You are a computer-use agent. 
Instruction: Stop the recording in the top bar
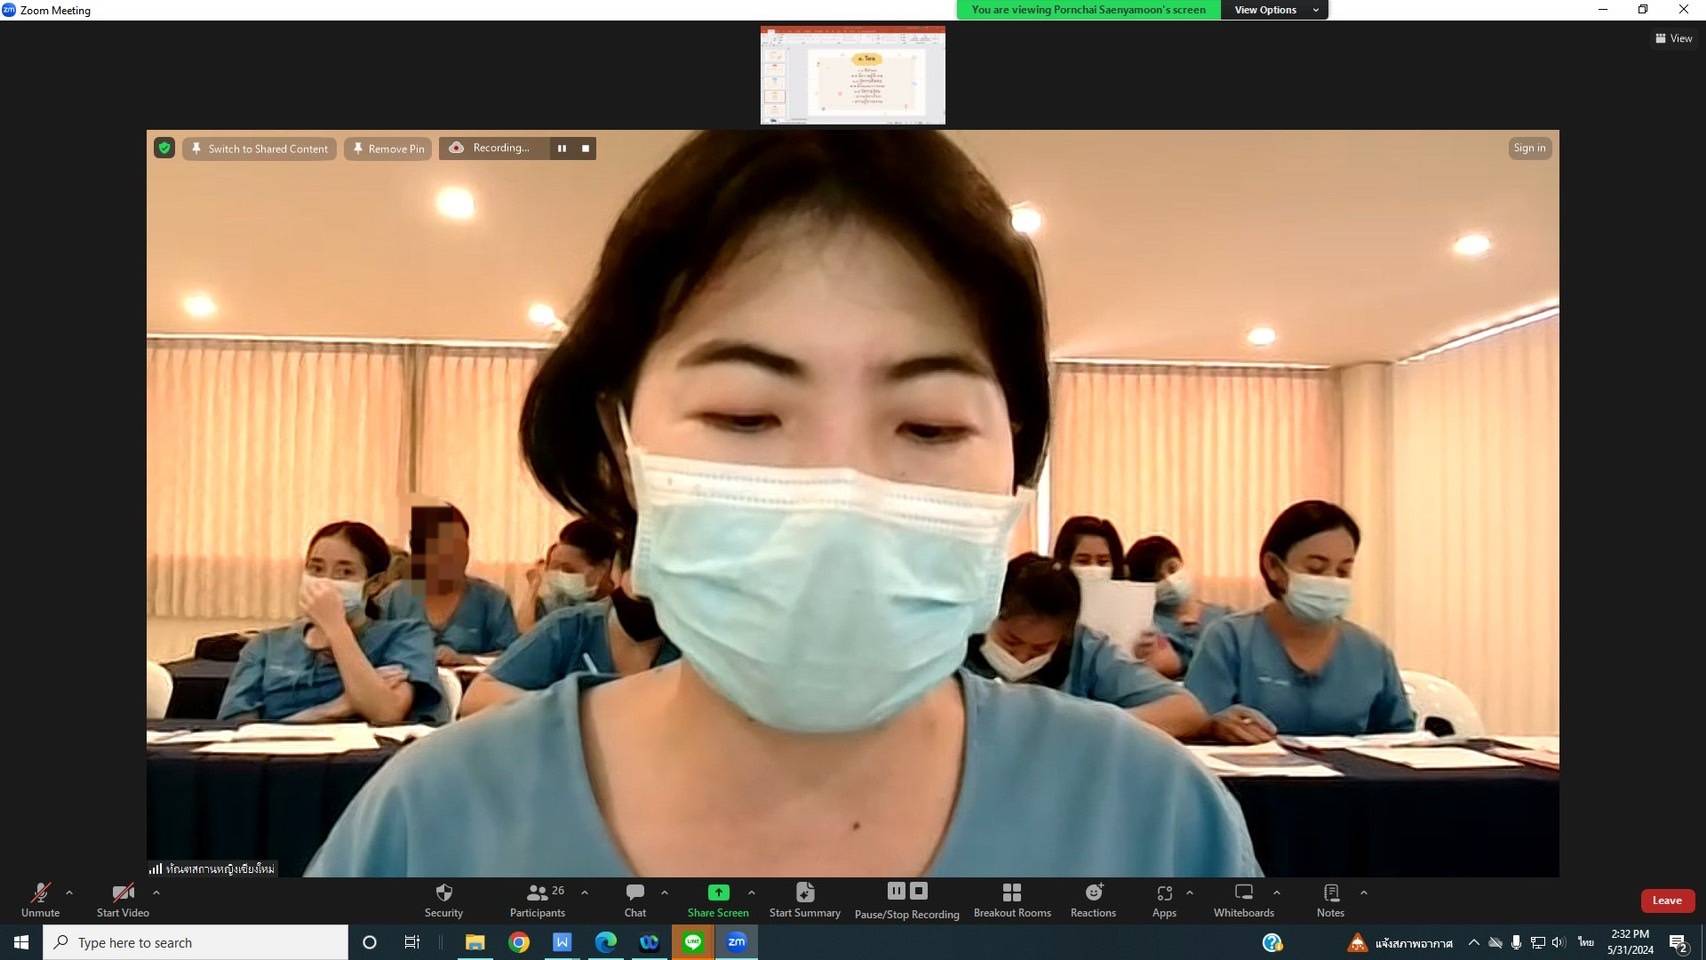click(586, 148)
